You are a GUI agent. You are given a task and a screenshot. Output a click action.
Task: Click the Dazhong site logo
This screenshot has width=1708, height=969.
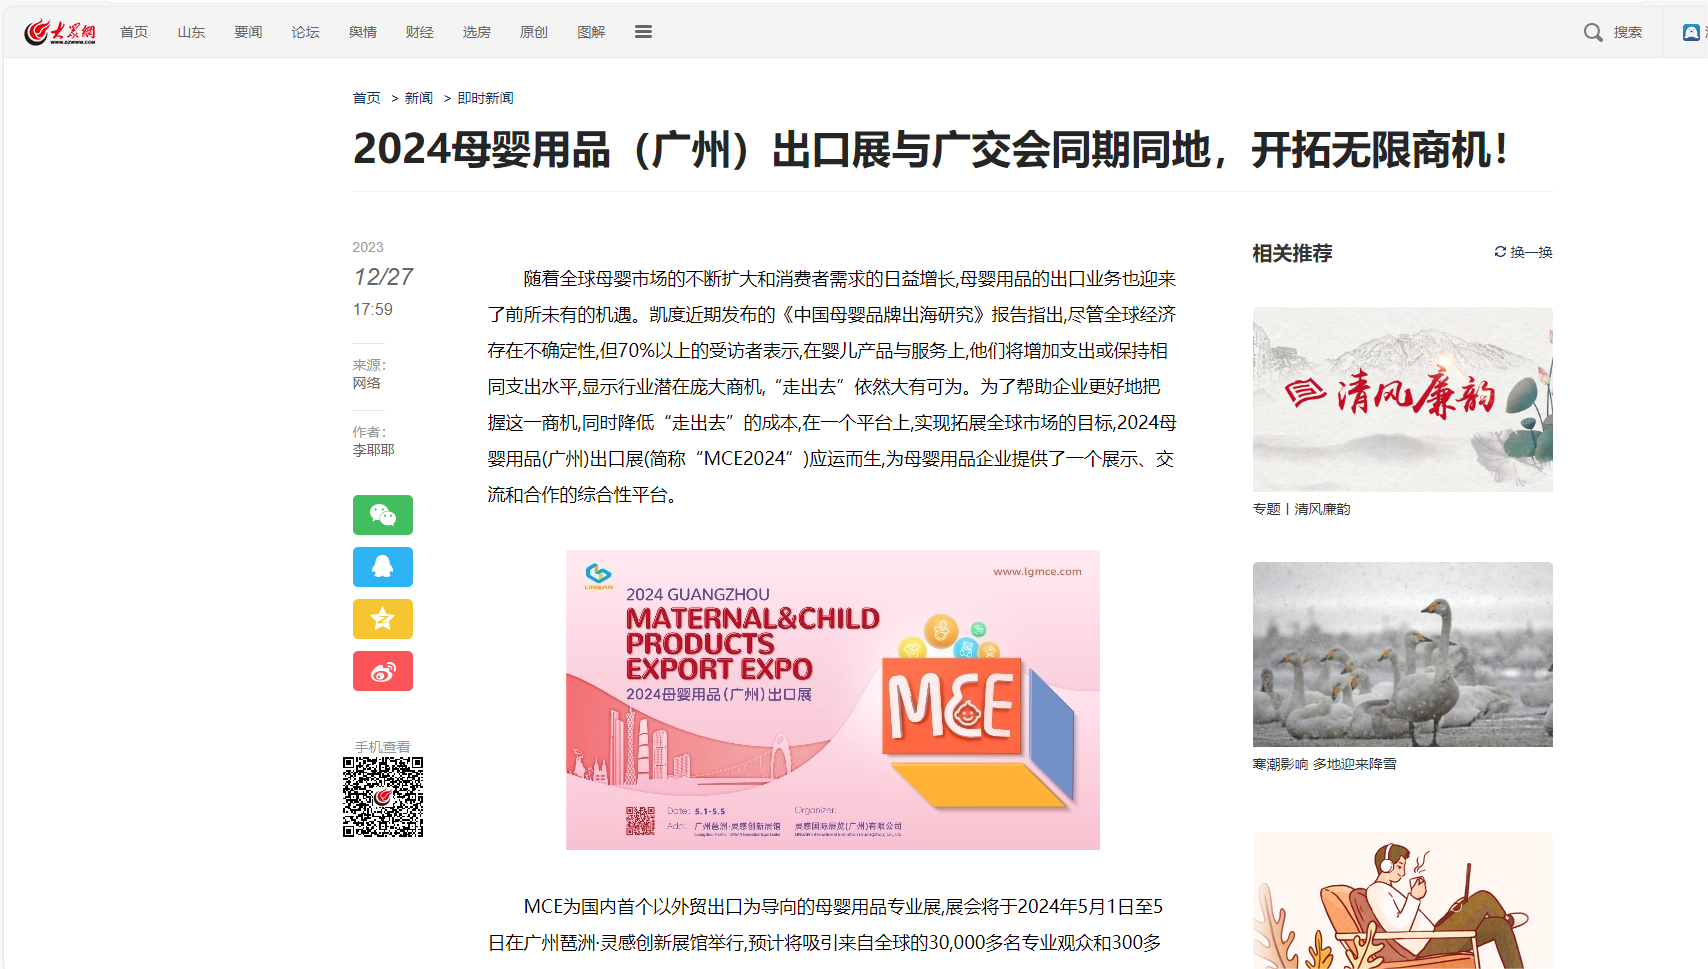tap(60, 32)
